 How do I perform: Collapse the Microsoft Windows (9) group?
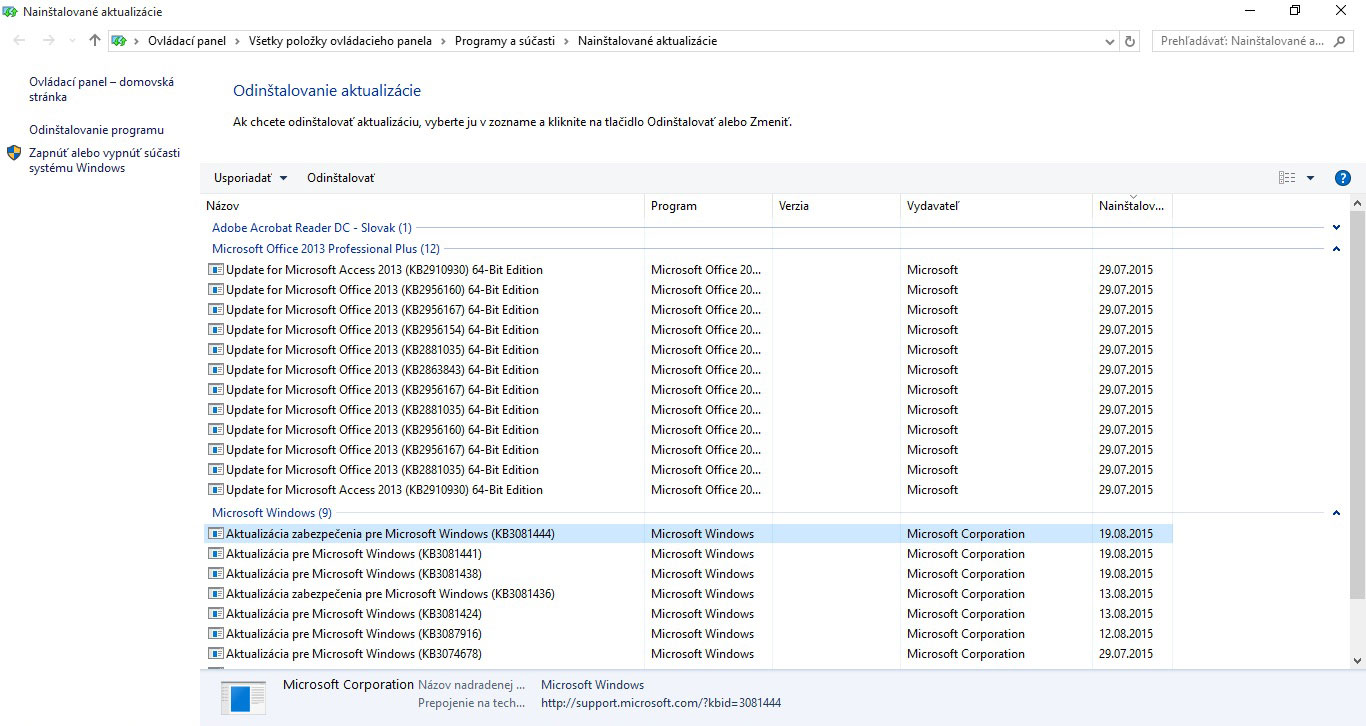click(1336, 513)
